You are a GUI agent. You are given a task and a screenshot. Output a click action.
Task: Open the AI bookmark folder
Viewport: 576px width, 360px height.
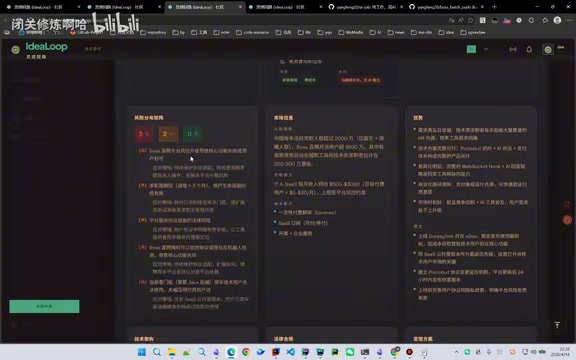(x=375, y=32)
